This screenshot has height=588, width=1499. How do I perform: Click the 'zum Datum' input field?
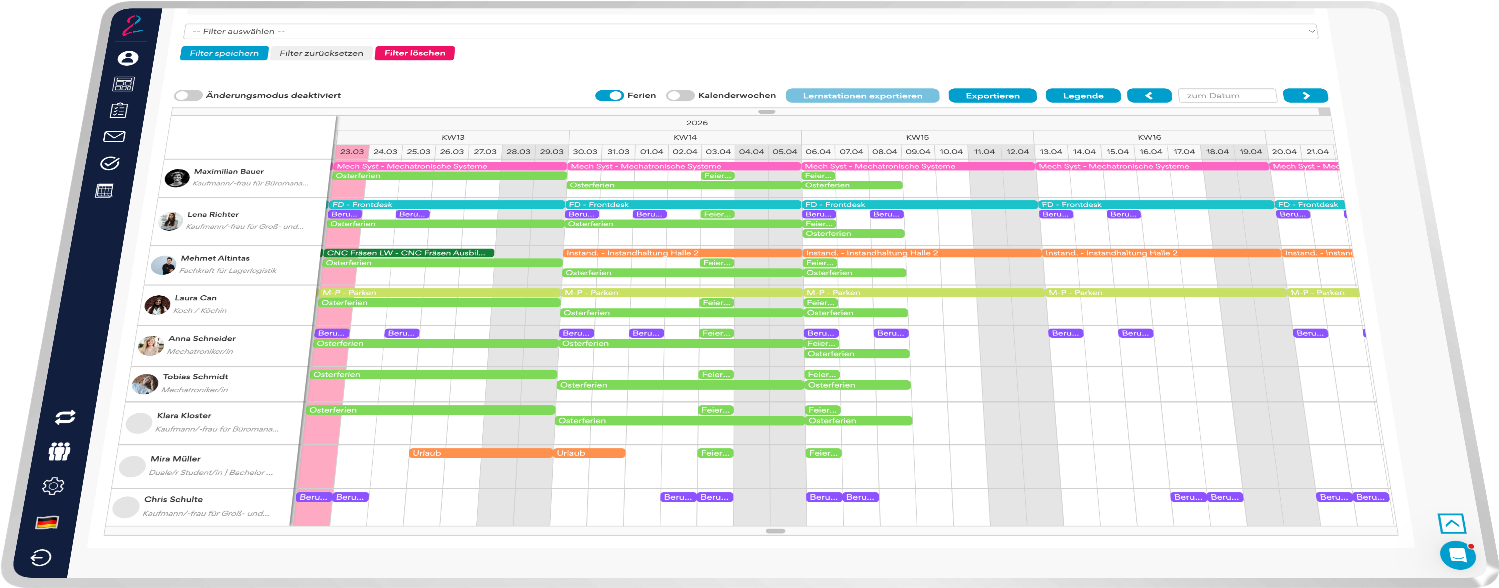(x=1227, y=96)
